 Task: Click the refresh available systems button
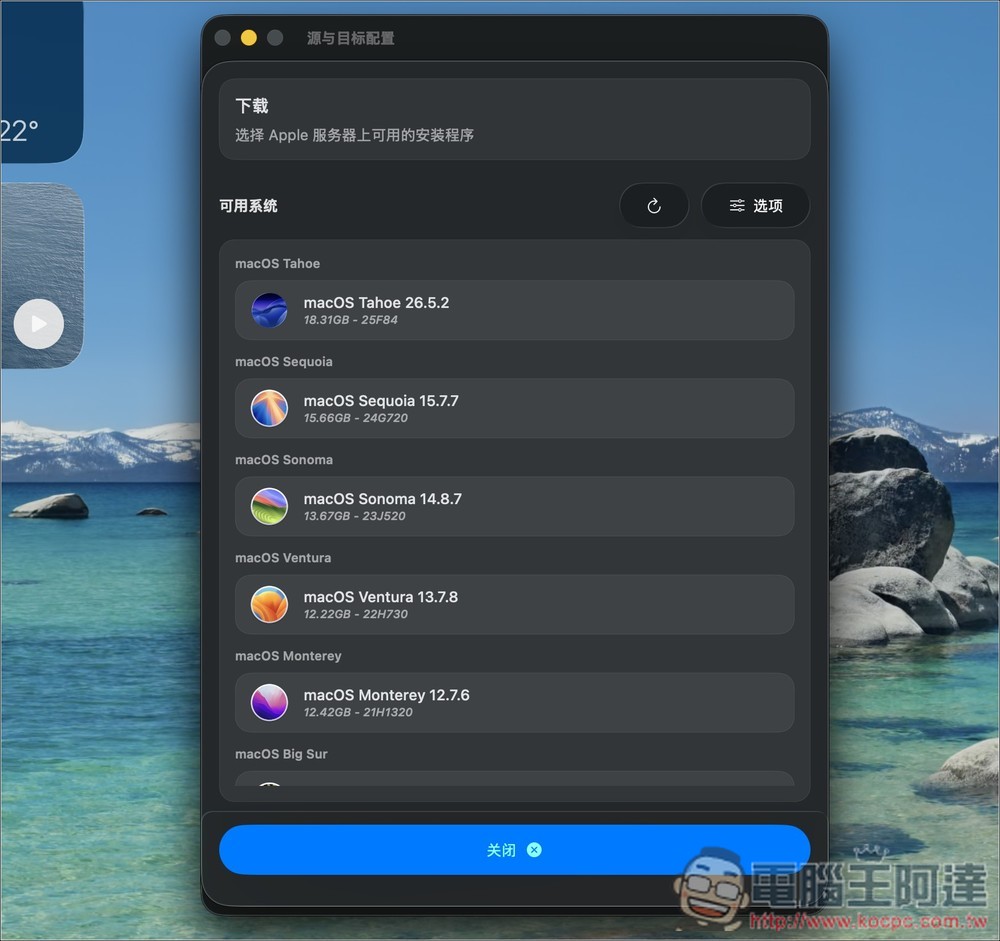(x=654, y=205)
